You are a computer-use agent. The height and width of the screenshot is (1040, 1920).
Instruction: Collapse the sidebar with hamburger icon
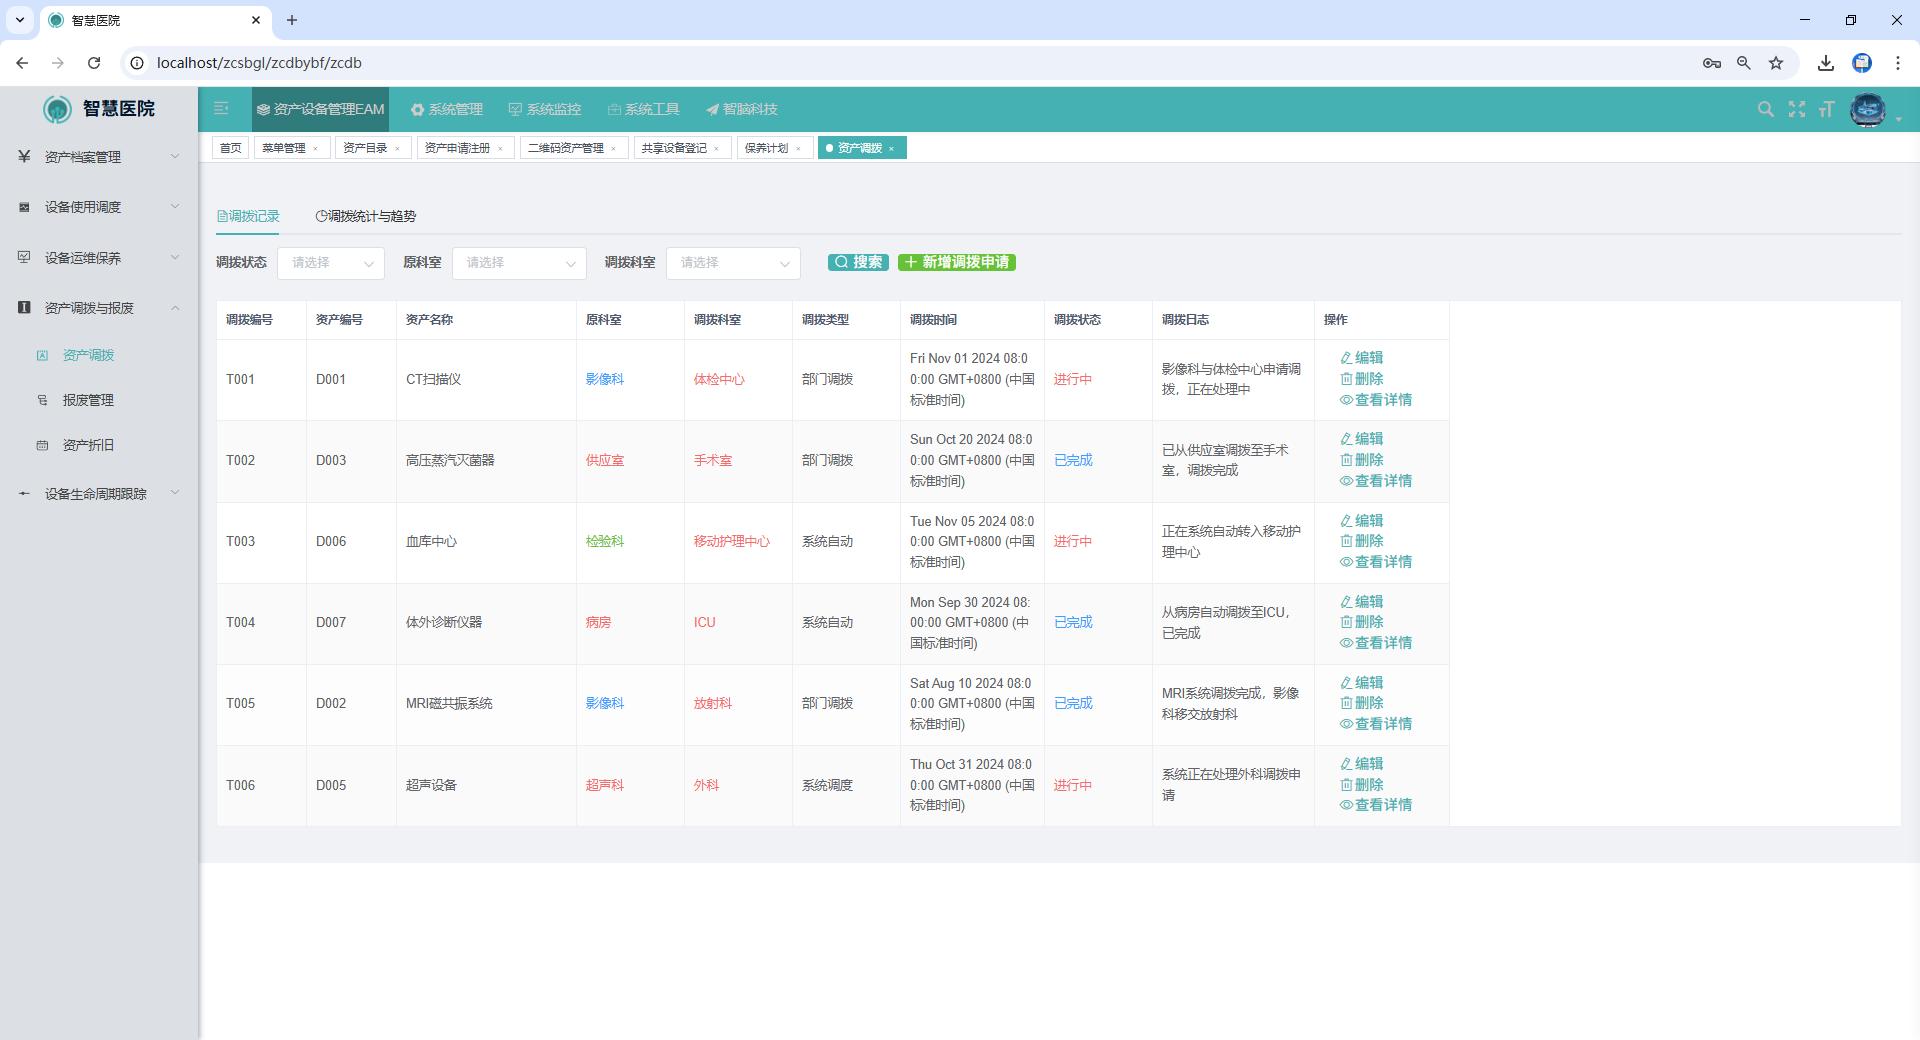coord(221,109)
